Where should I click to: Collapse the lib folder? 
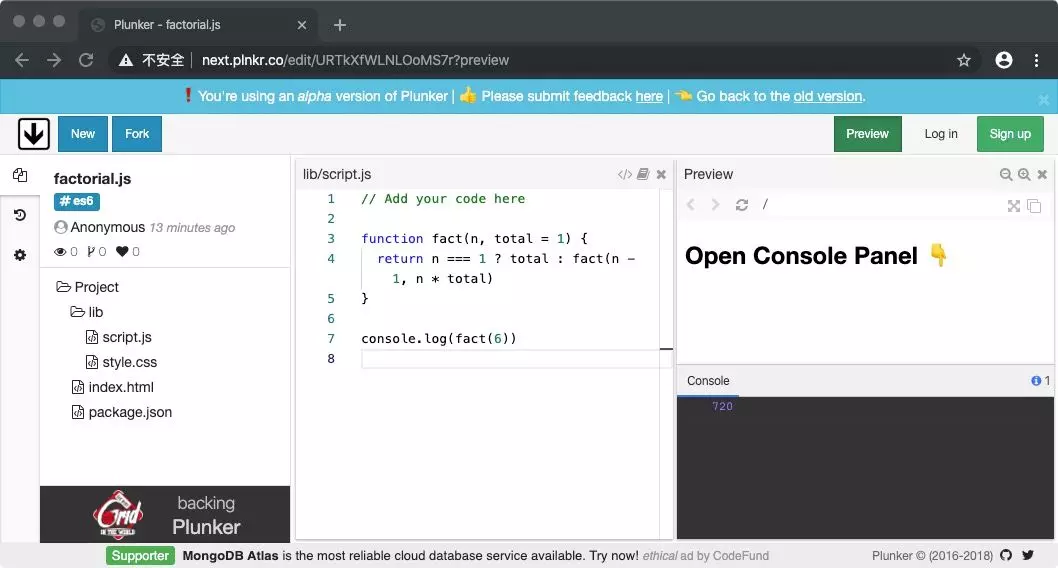click(x=87, y=312)
